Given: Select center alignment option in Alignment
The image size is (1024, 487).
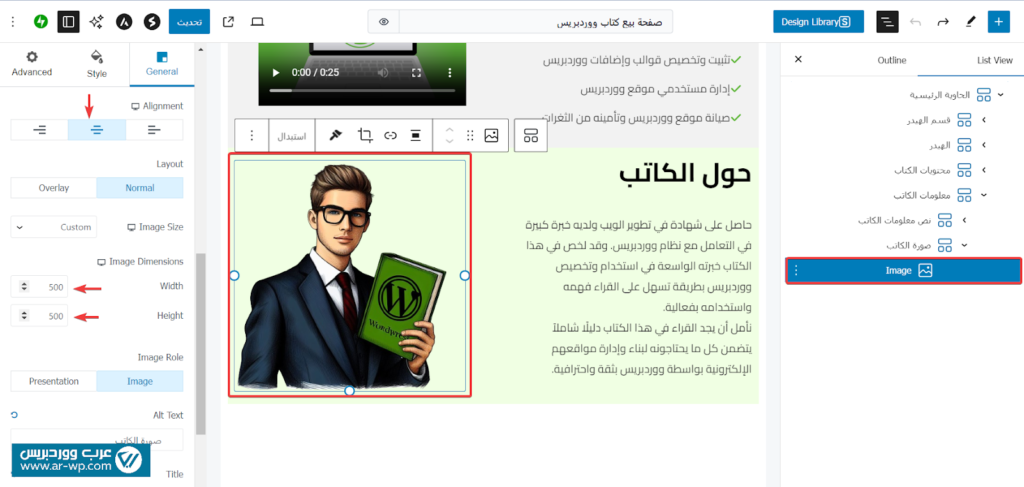Looking at the screenshot, I should [97, 130].
